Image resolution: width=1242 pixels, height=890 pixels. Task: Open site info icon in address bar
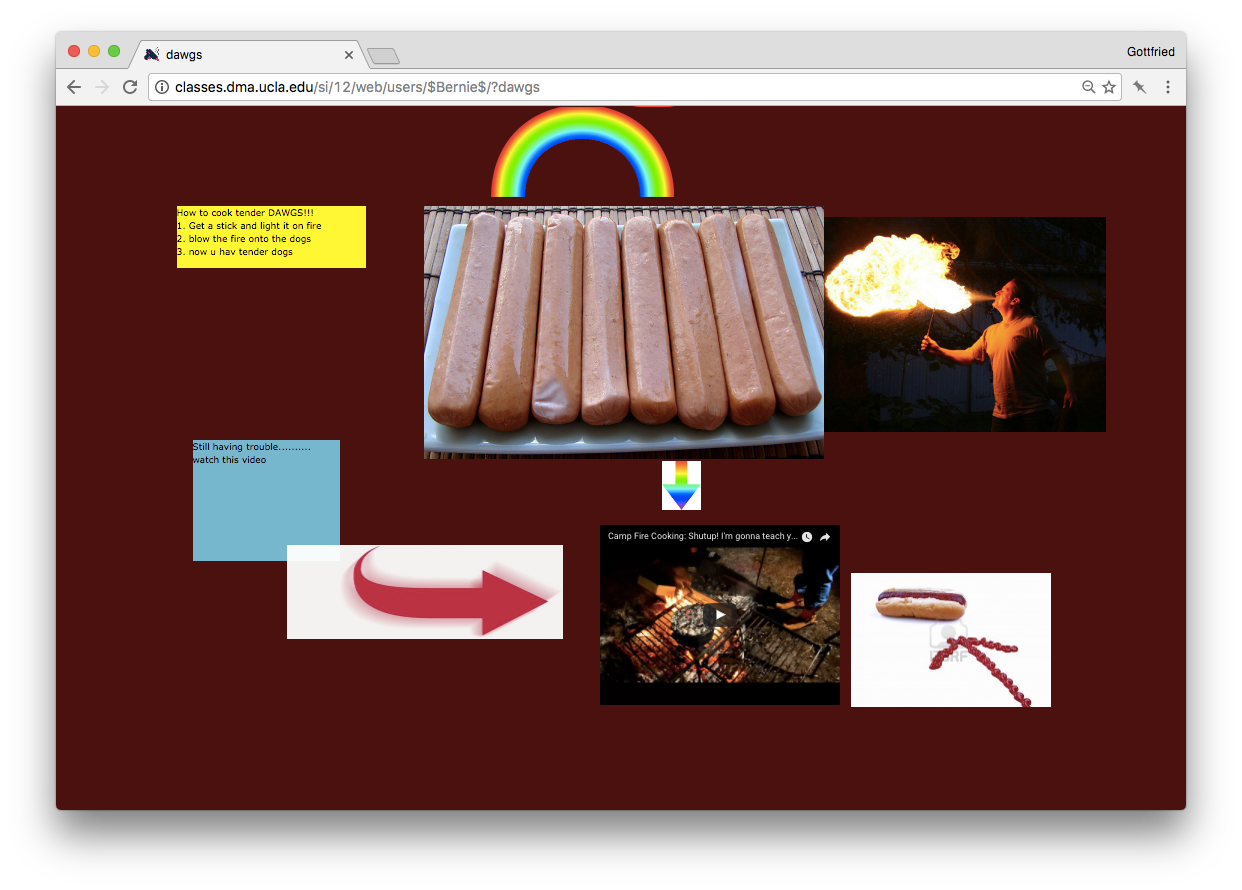click(162, 87)
